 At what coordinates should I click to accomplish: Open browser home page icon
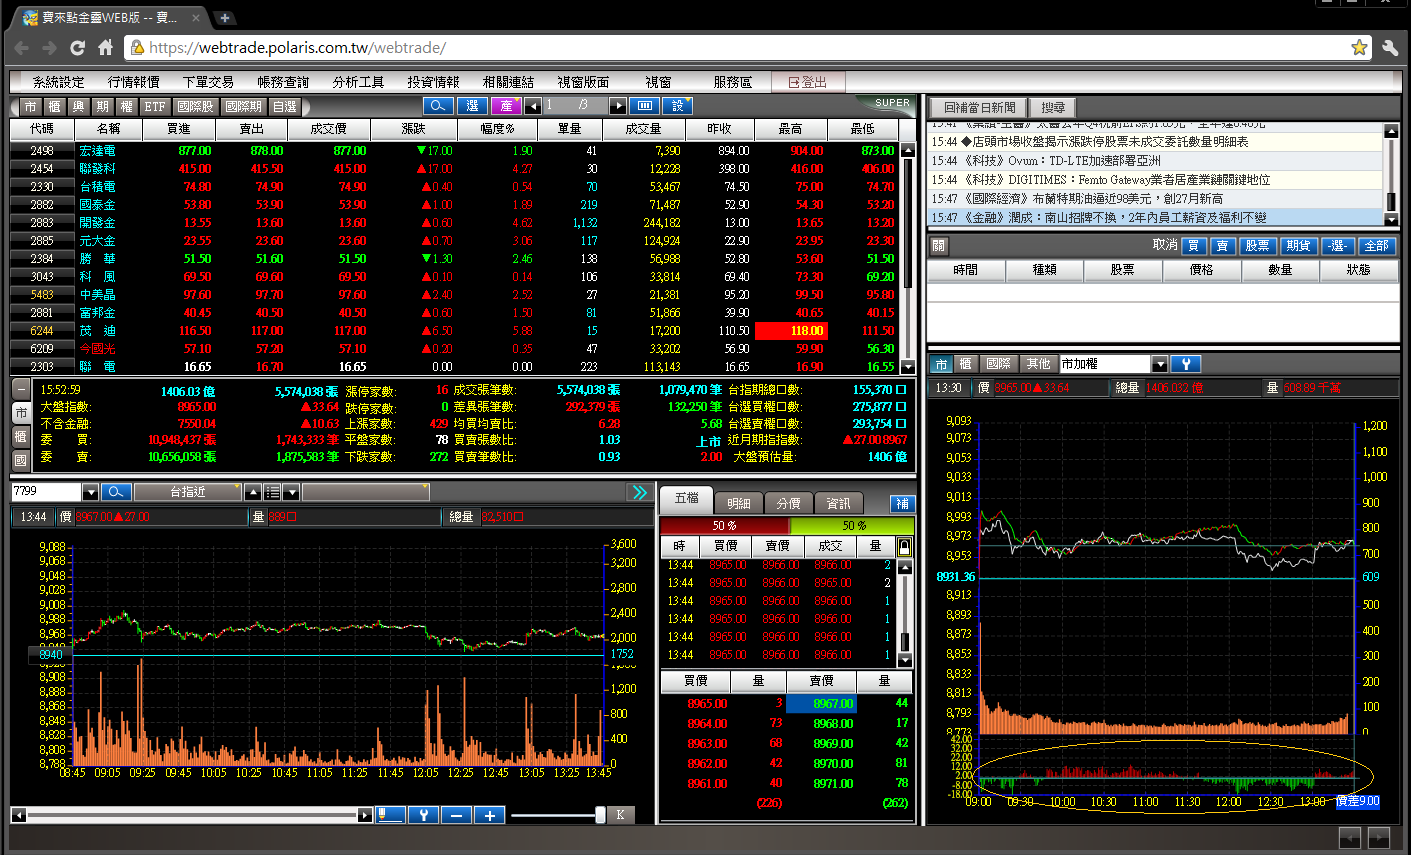pyautogui.click(x=105, y=47)
